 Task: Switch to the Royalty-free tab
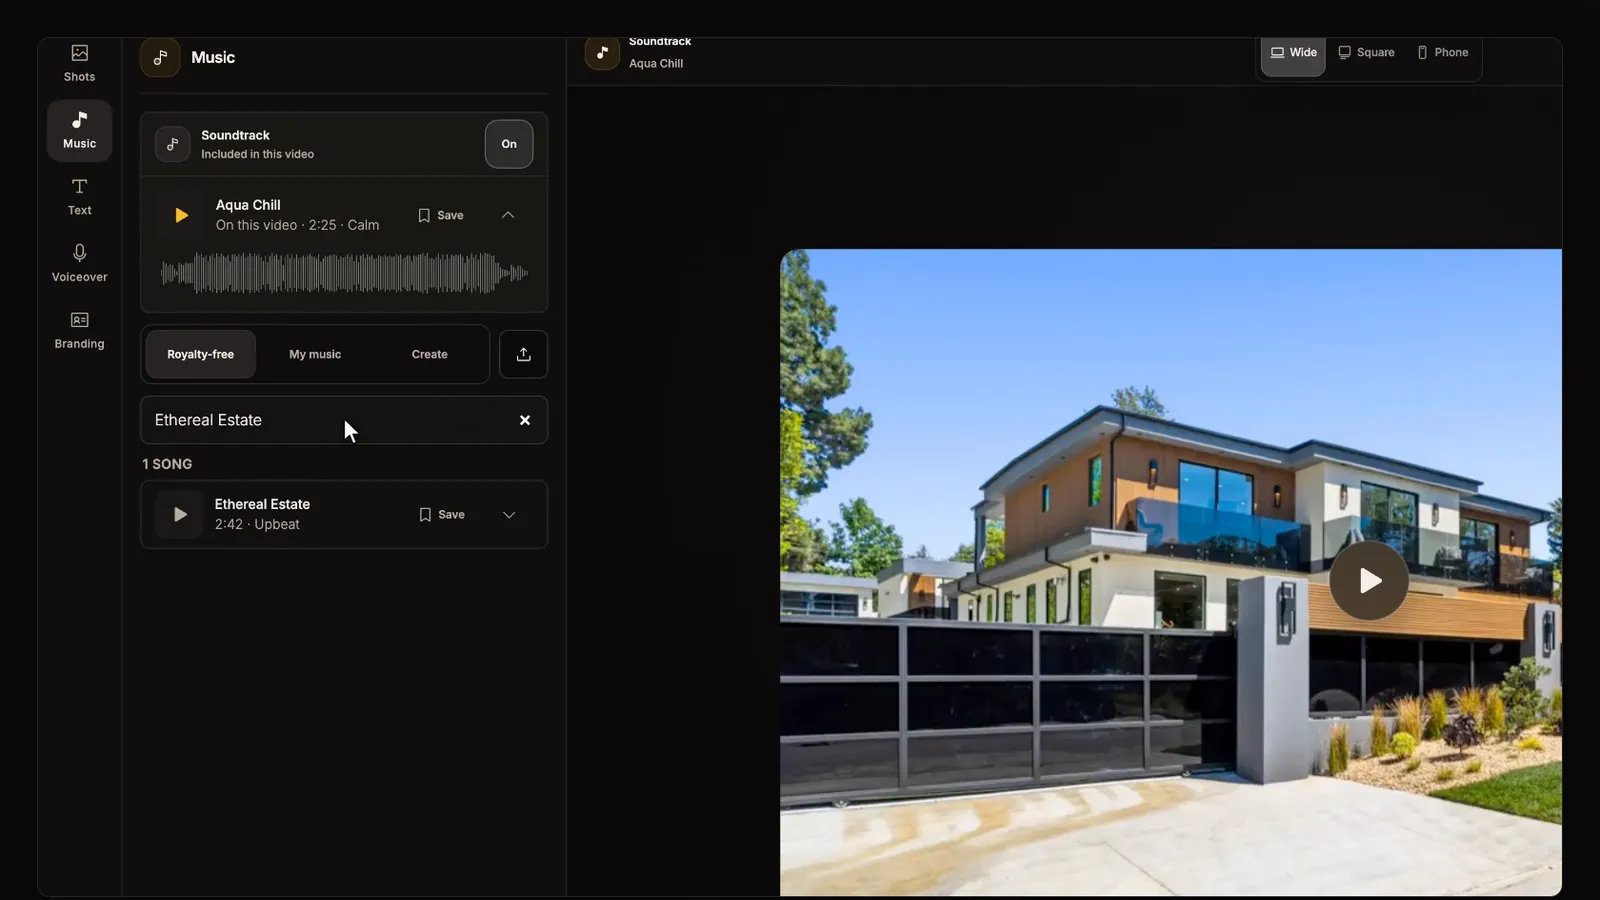pos(200,354)
